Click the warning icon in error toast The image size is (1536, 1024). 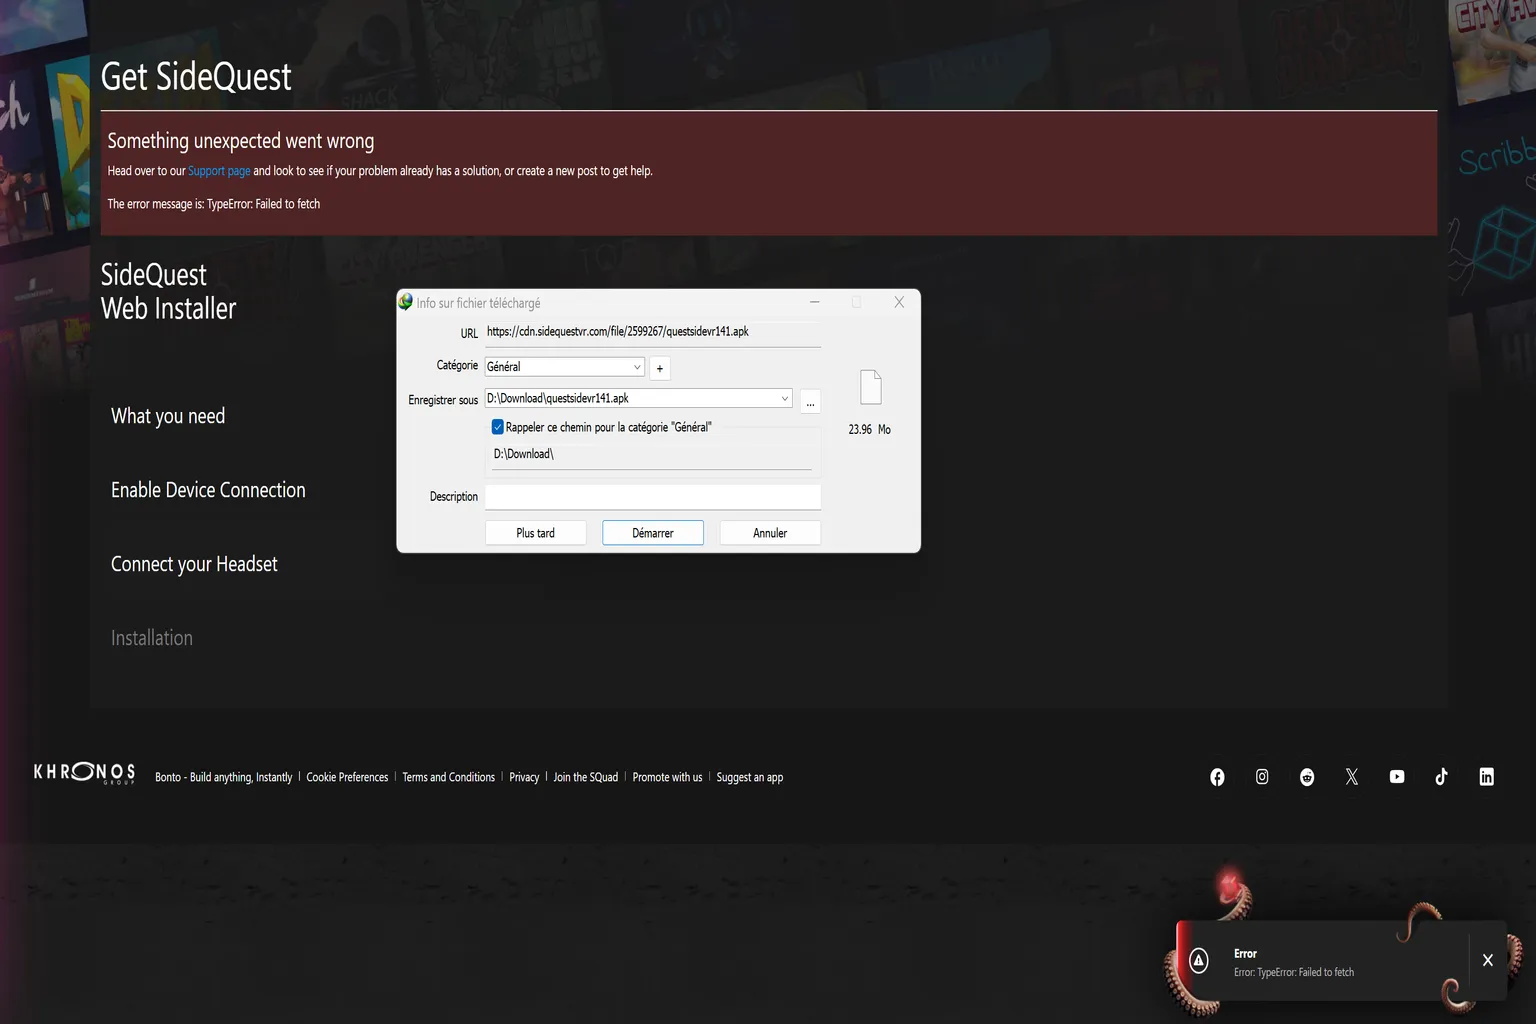[x=1199, y=961]
